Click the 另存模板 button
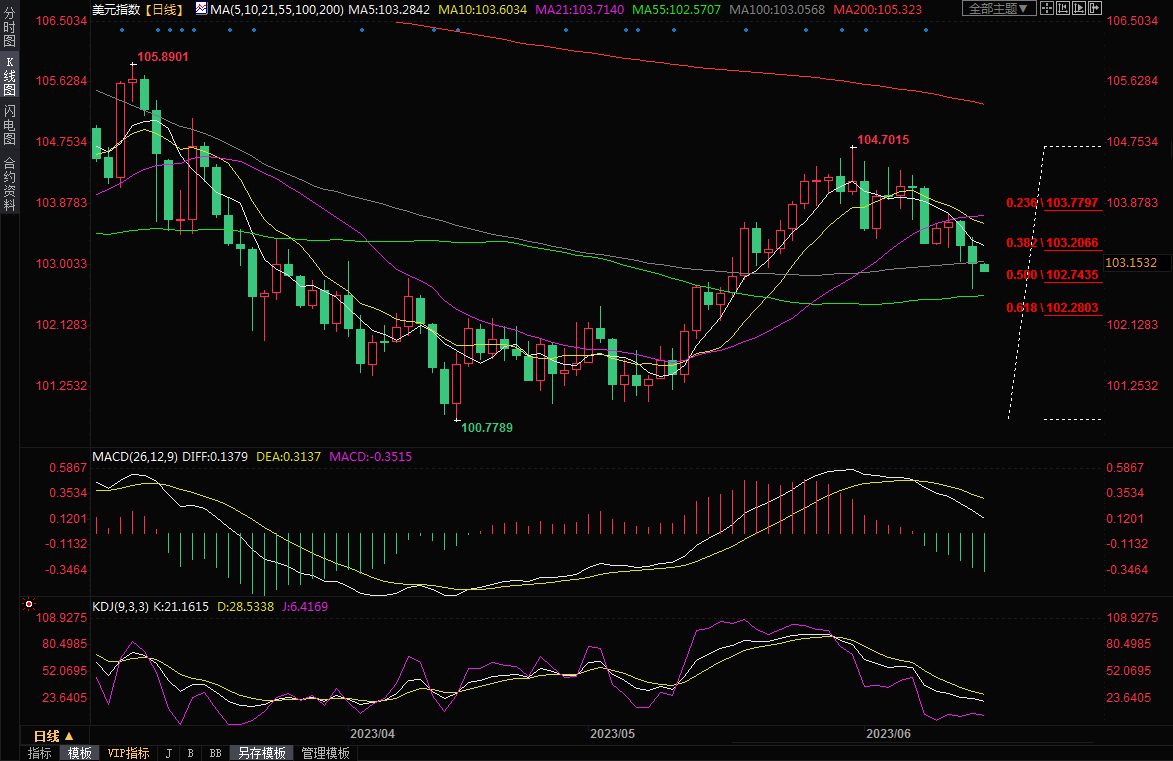Image resolution: width=1173 pixels, height=761 pixels. 261,753
